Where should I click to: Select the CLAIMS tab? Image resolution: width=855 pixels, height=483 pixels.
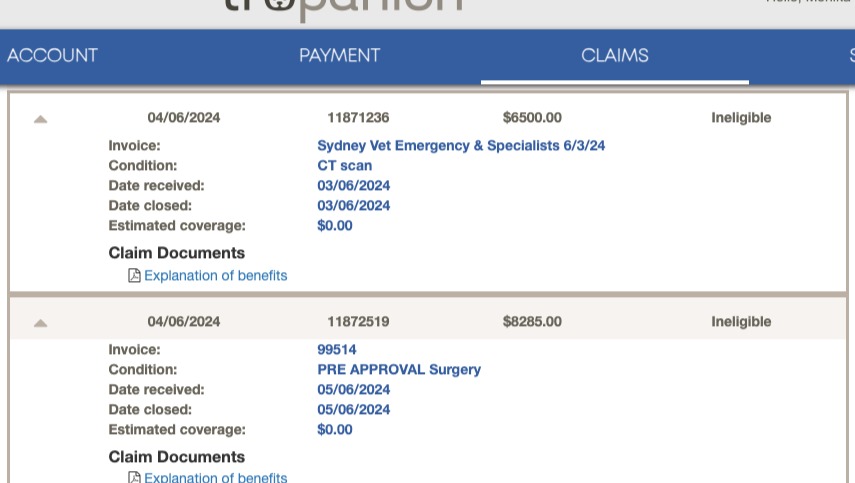615,55
